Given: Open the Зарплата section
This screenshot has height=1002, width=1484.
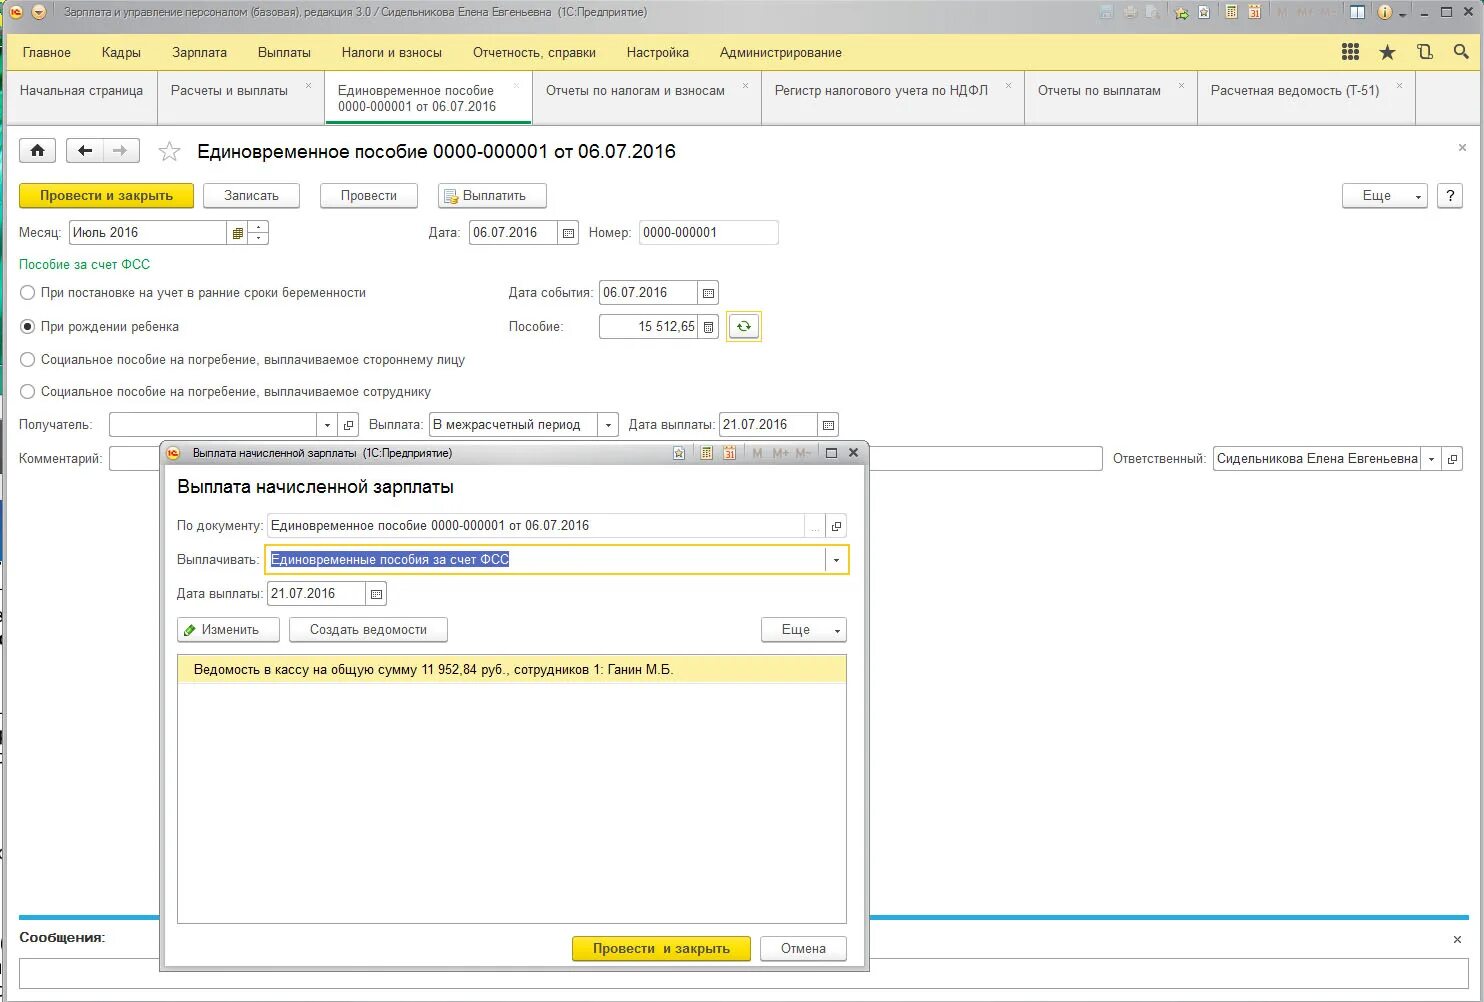Looking at the screenshot, I should click(x=199, y=52).
